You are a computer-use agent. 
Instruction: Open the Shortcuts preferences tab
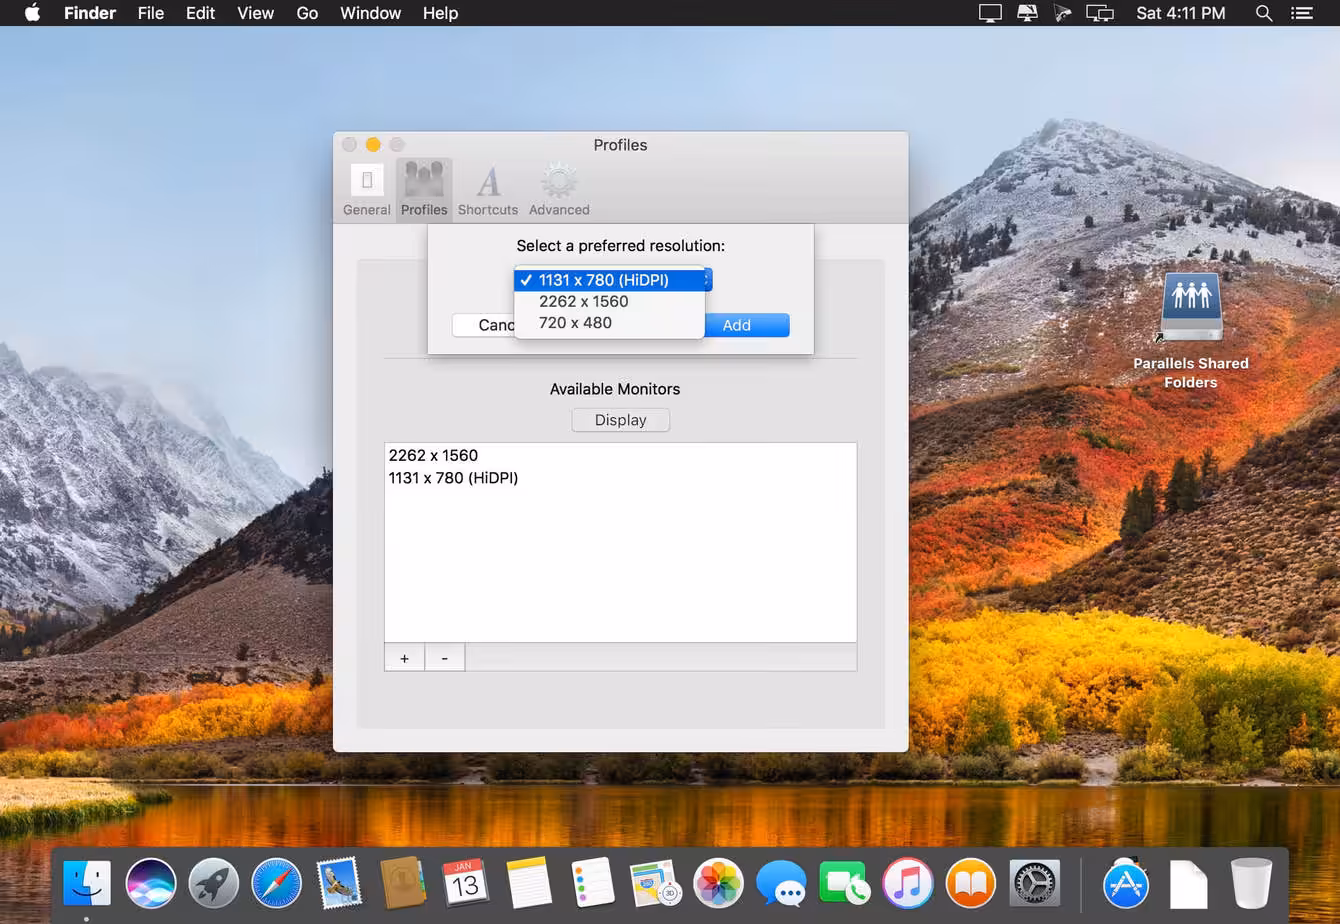tap(488, 190)
